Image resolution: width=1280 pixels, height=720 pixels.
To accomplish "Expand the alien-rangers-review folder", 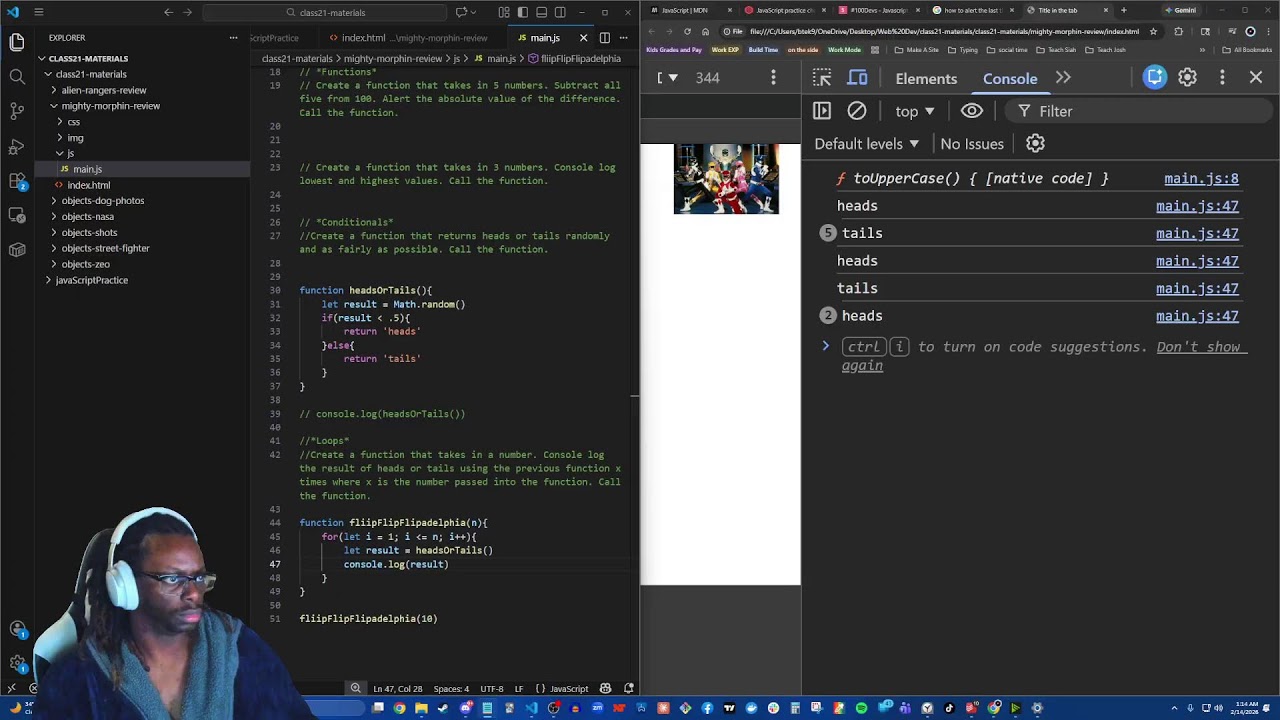I will click(x=103, y=90).
